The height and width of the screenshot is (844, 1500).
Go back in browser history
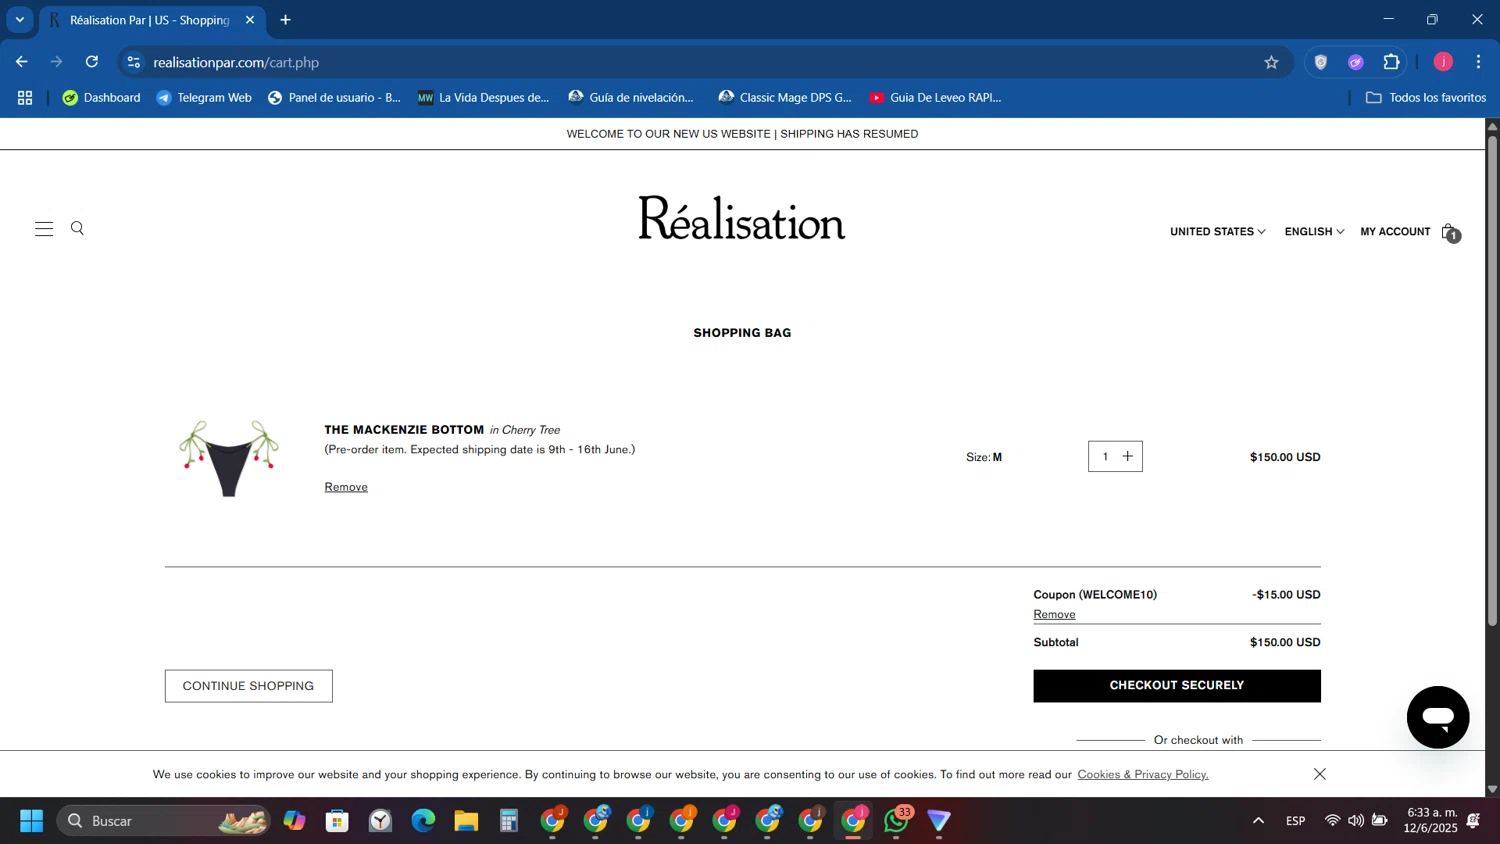(22, 62)
